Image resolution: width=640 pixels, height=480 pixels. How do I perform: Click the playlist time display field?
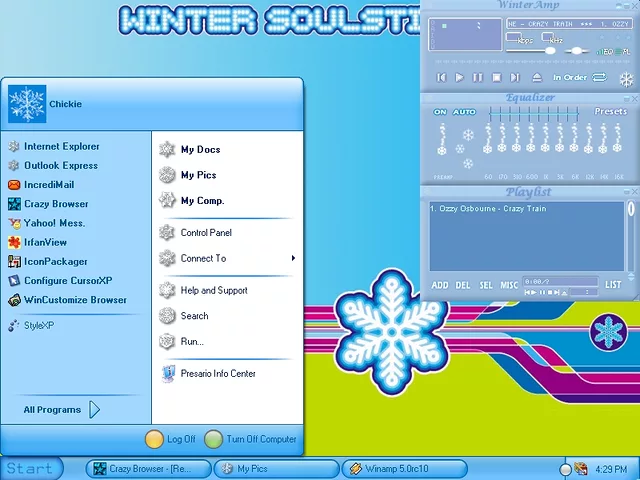click(x=560, y=282)
